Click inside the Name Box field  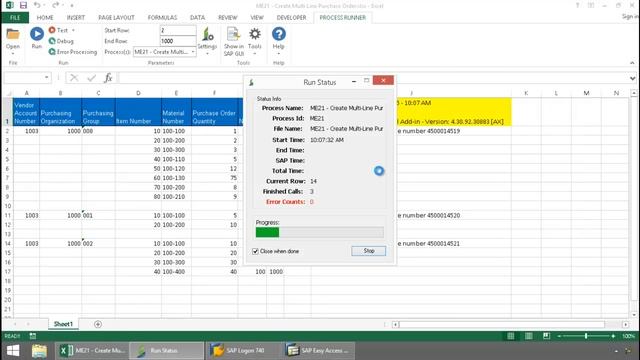point(24,78)
